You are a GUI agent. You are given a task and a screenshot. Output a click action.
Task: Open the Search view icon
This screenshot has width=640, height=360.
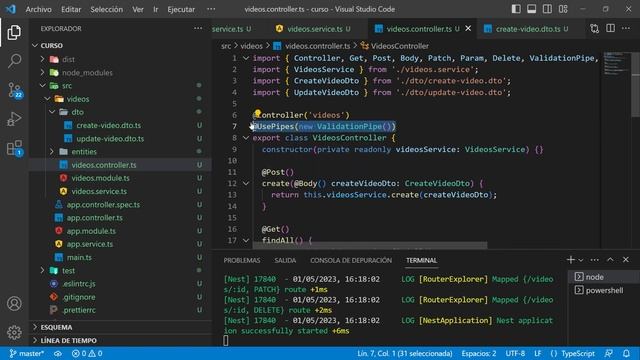click(14, 61)
